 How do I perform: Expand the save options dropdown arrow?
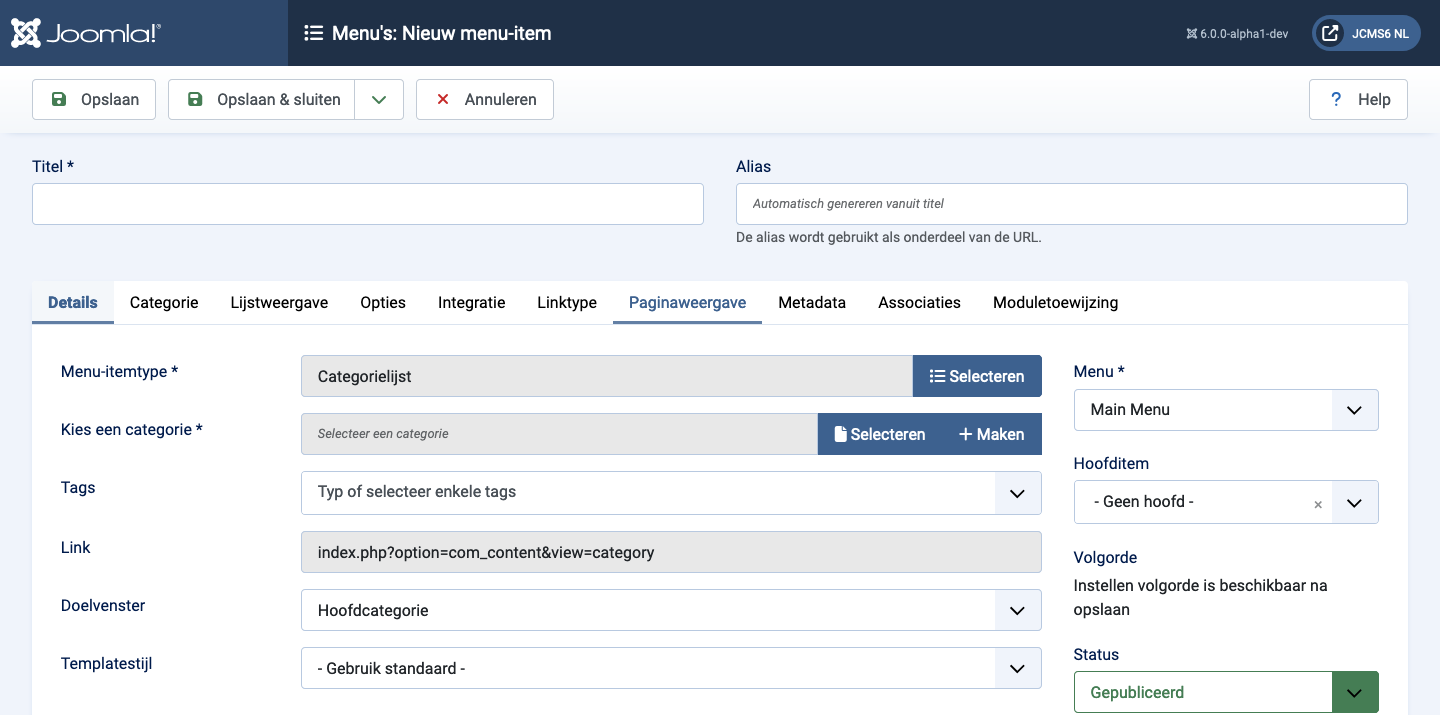[379, 100]
